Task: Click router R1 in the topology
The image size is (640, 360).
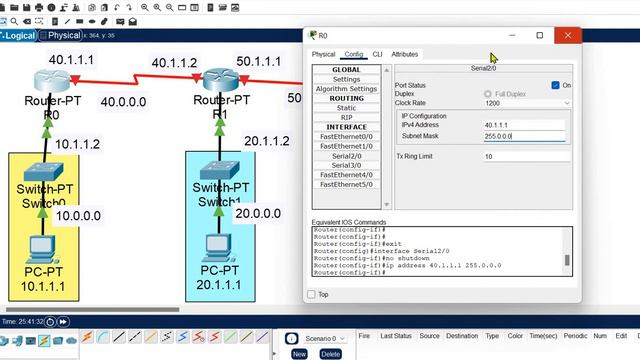Action: 221,80
